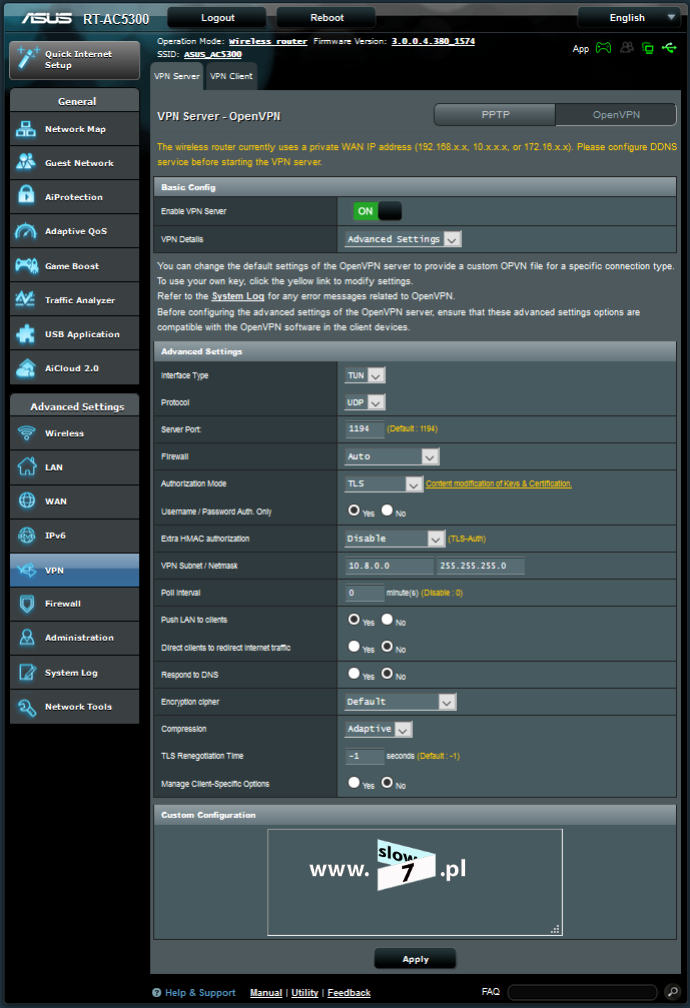Viewport: 690px width, 1008px height.
Task: Click the VPN sidebar icon
Action: 26,570
